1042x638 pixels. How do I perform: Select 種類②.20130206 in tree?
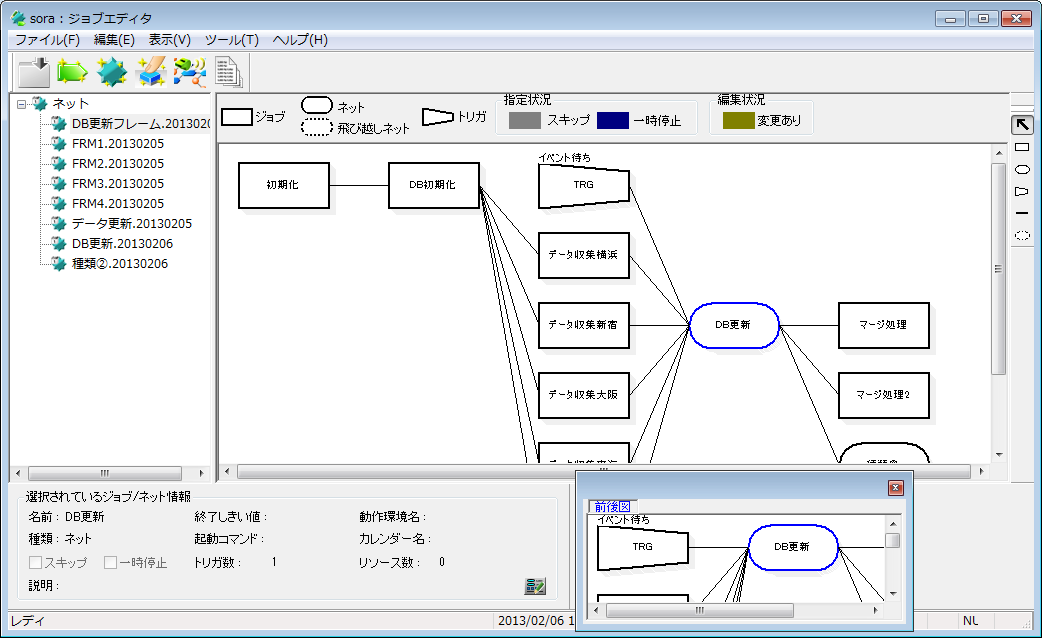point(120,263)
